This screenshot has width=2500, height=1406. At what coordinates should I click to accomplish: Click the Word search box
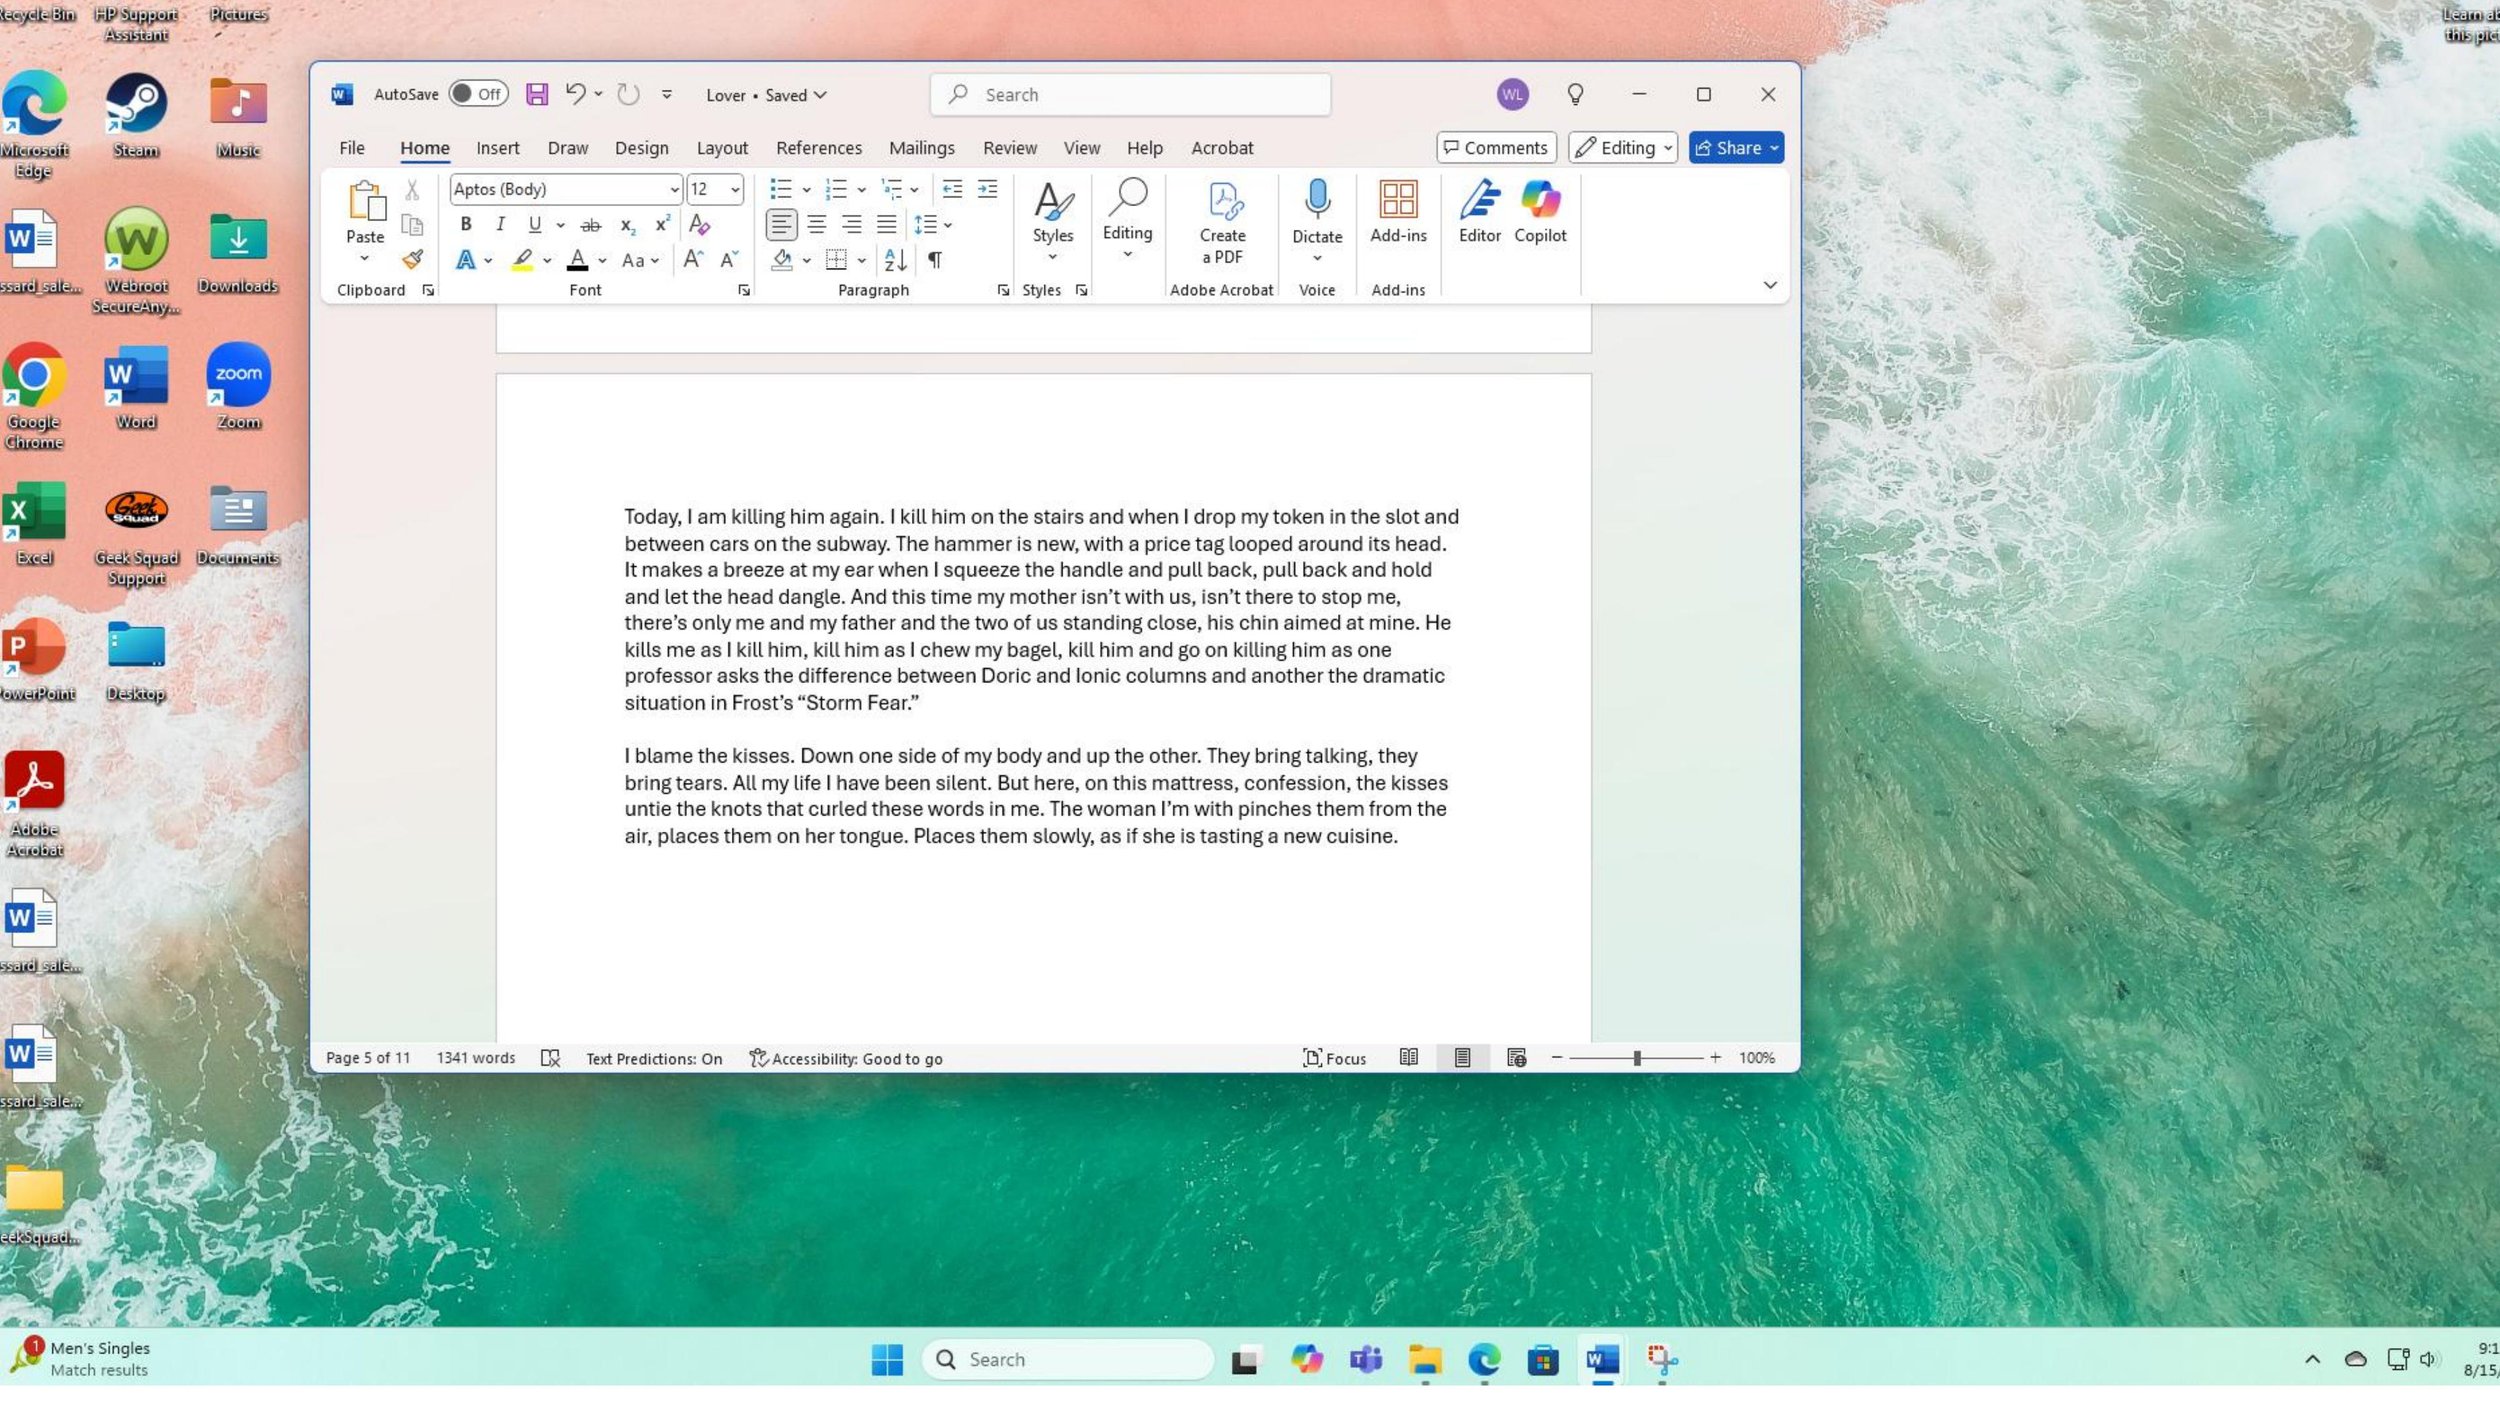coord(1130,95)
